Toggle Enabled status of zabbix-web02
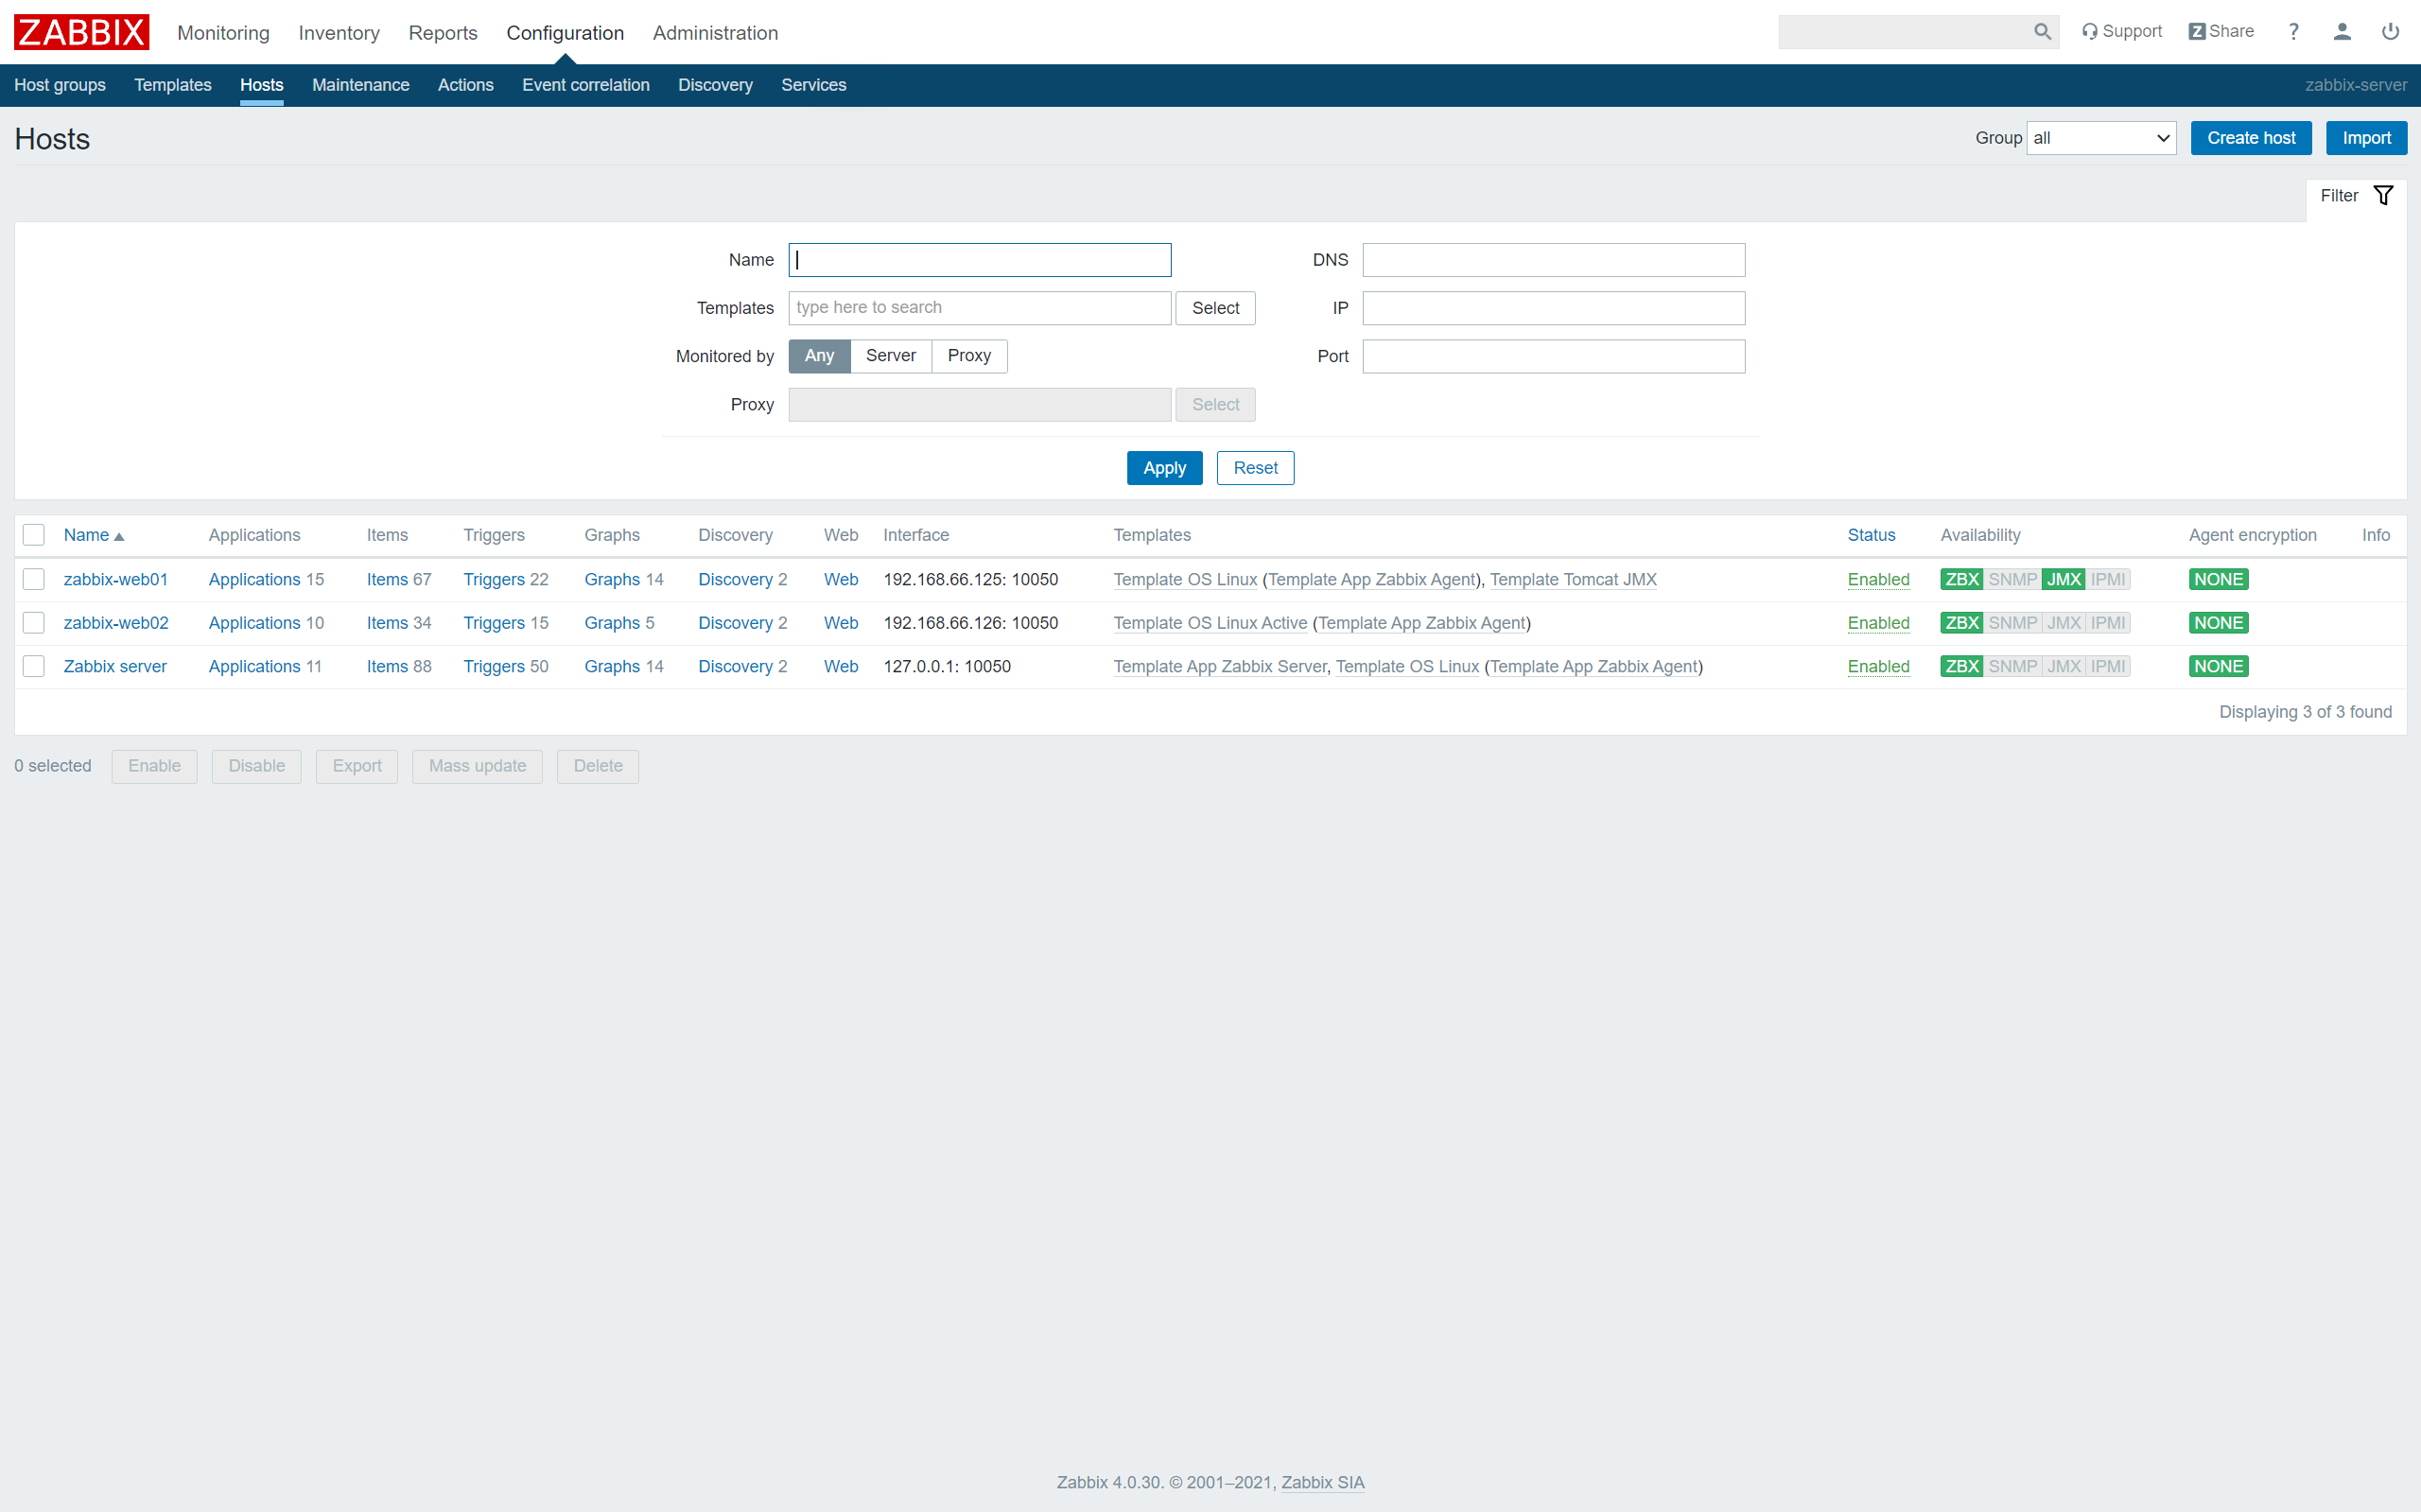Viewport: 2421px width, 1512px height. click(1878, 623)
